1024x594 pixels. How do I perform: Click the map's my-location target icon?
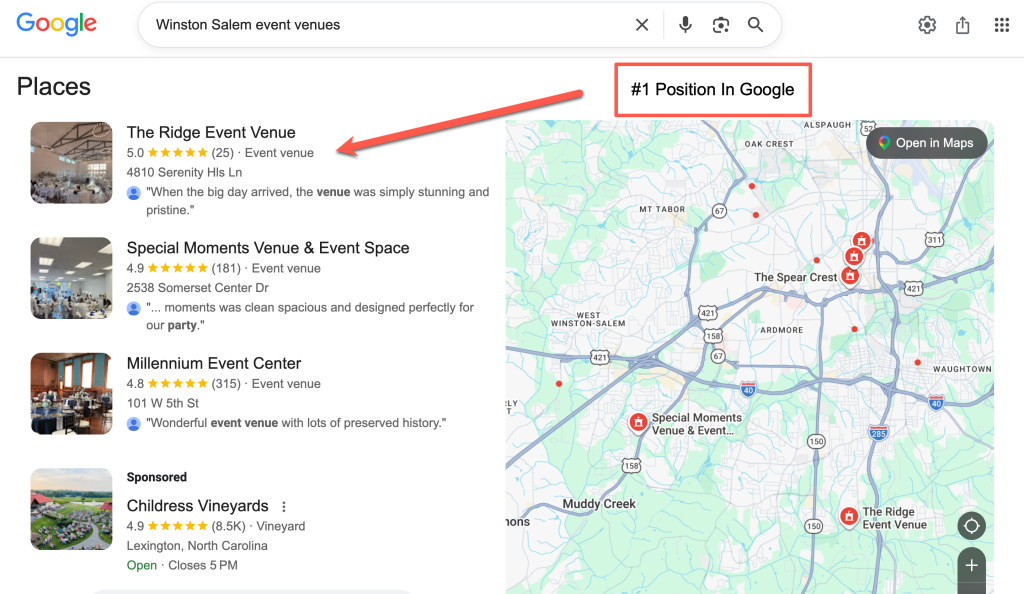971,525
